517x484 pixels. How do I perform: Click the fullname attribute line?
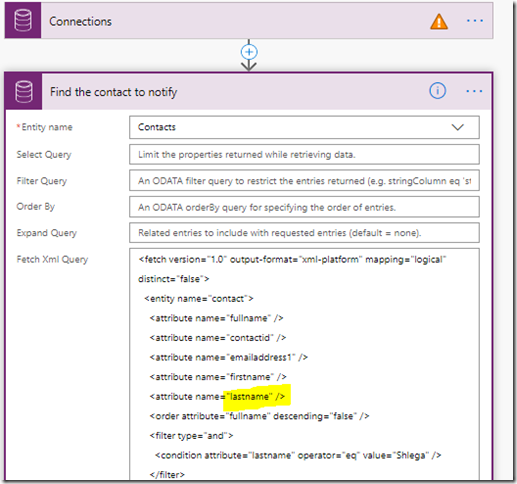coord(217,318)
